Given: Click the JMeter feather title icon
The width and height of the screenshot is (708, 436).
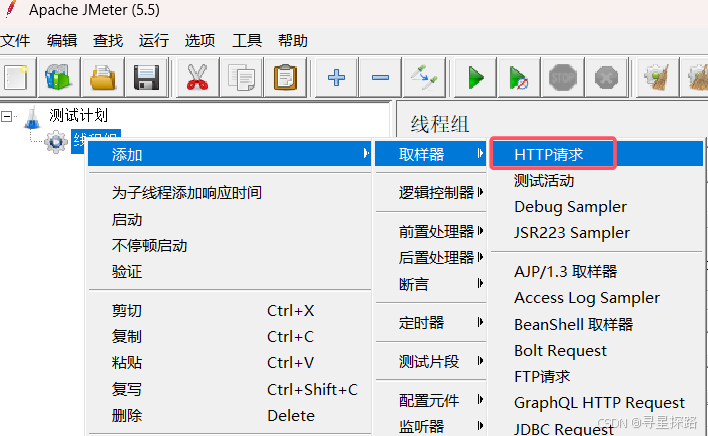Looking at the screenshot, I should pos(11,9).
